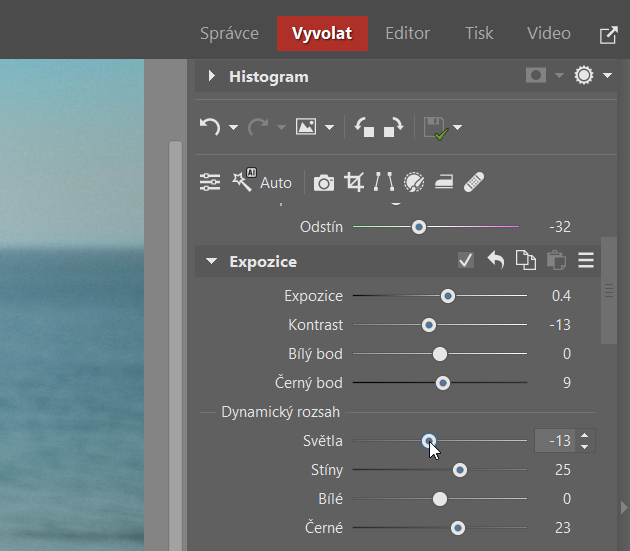Toggle the Expozice group checkbox

(x=466, y=261)
